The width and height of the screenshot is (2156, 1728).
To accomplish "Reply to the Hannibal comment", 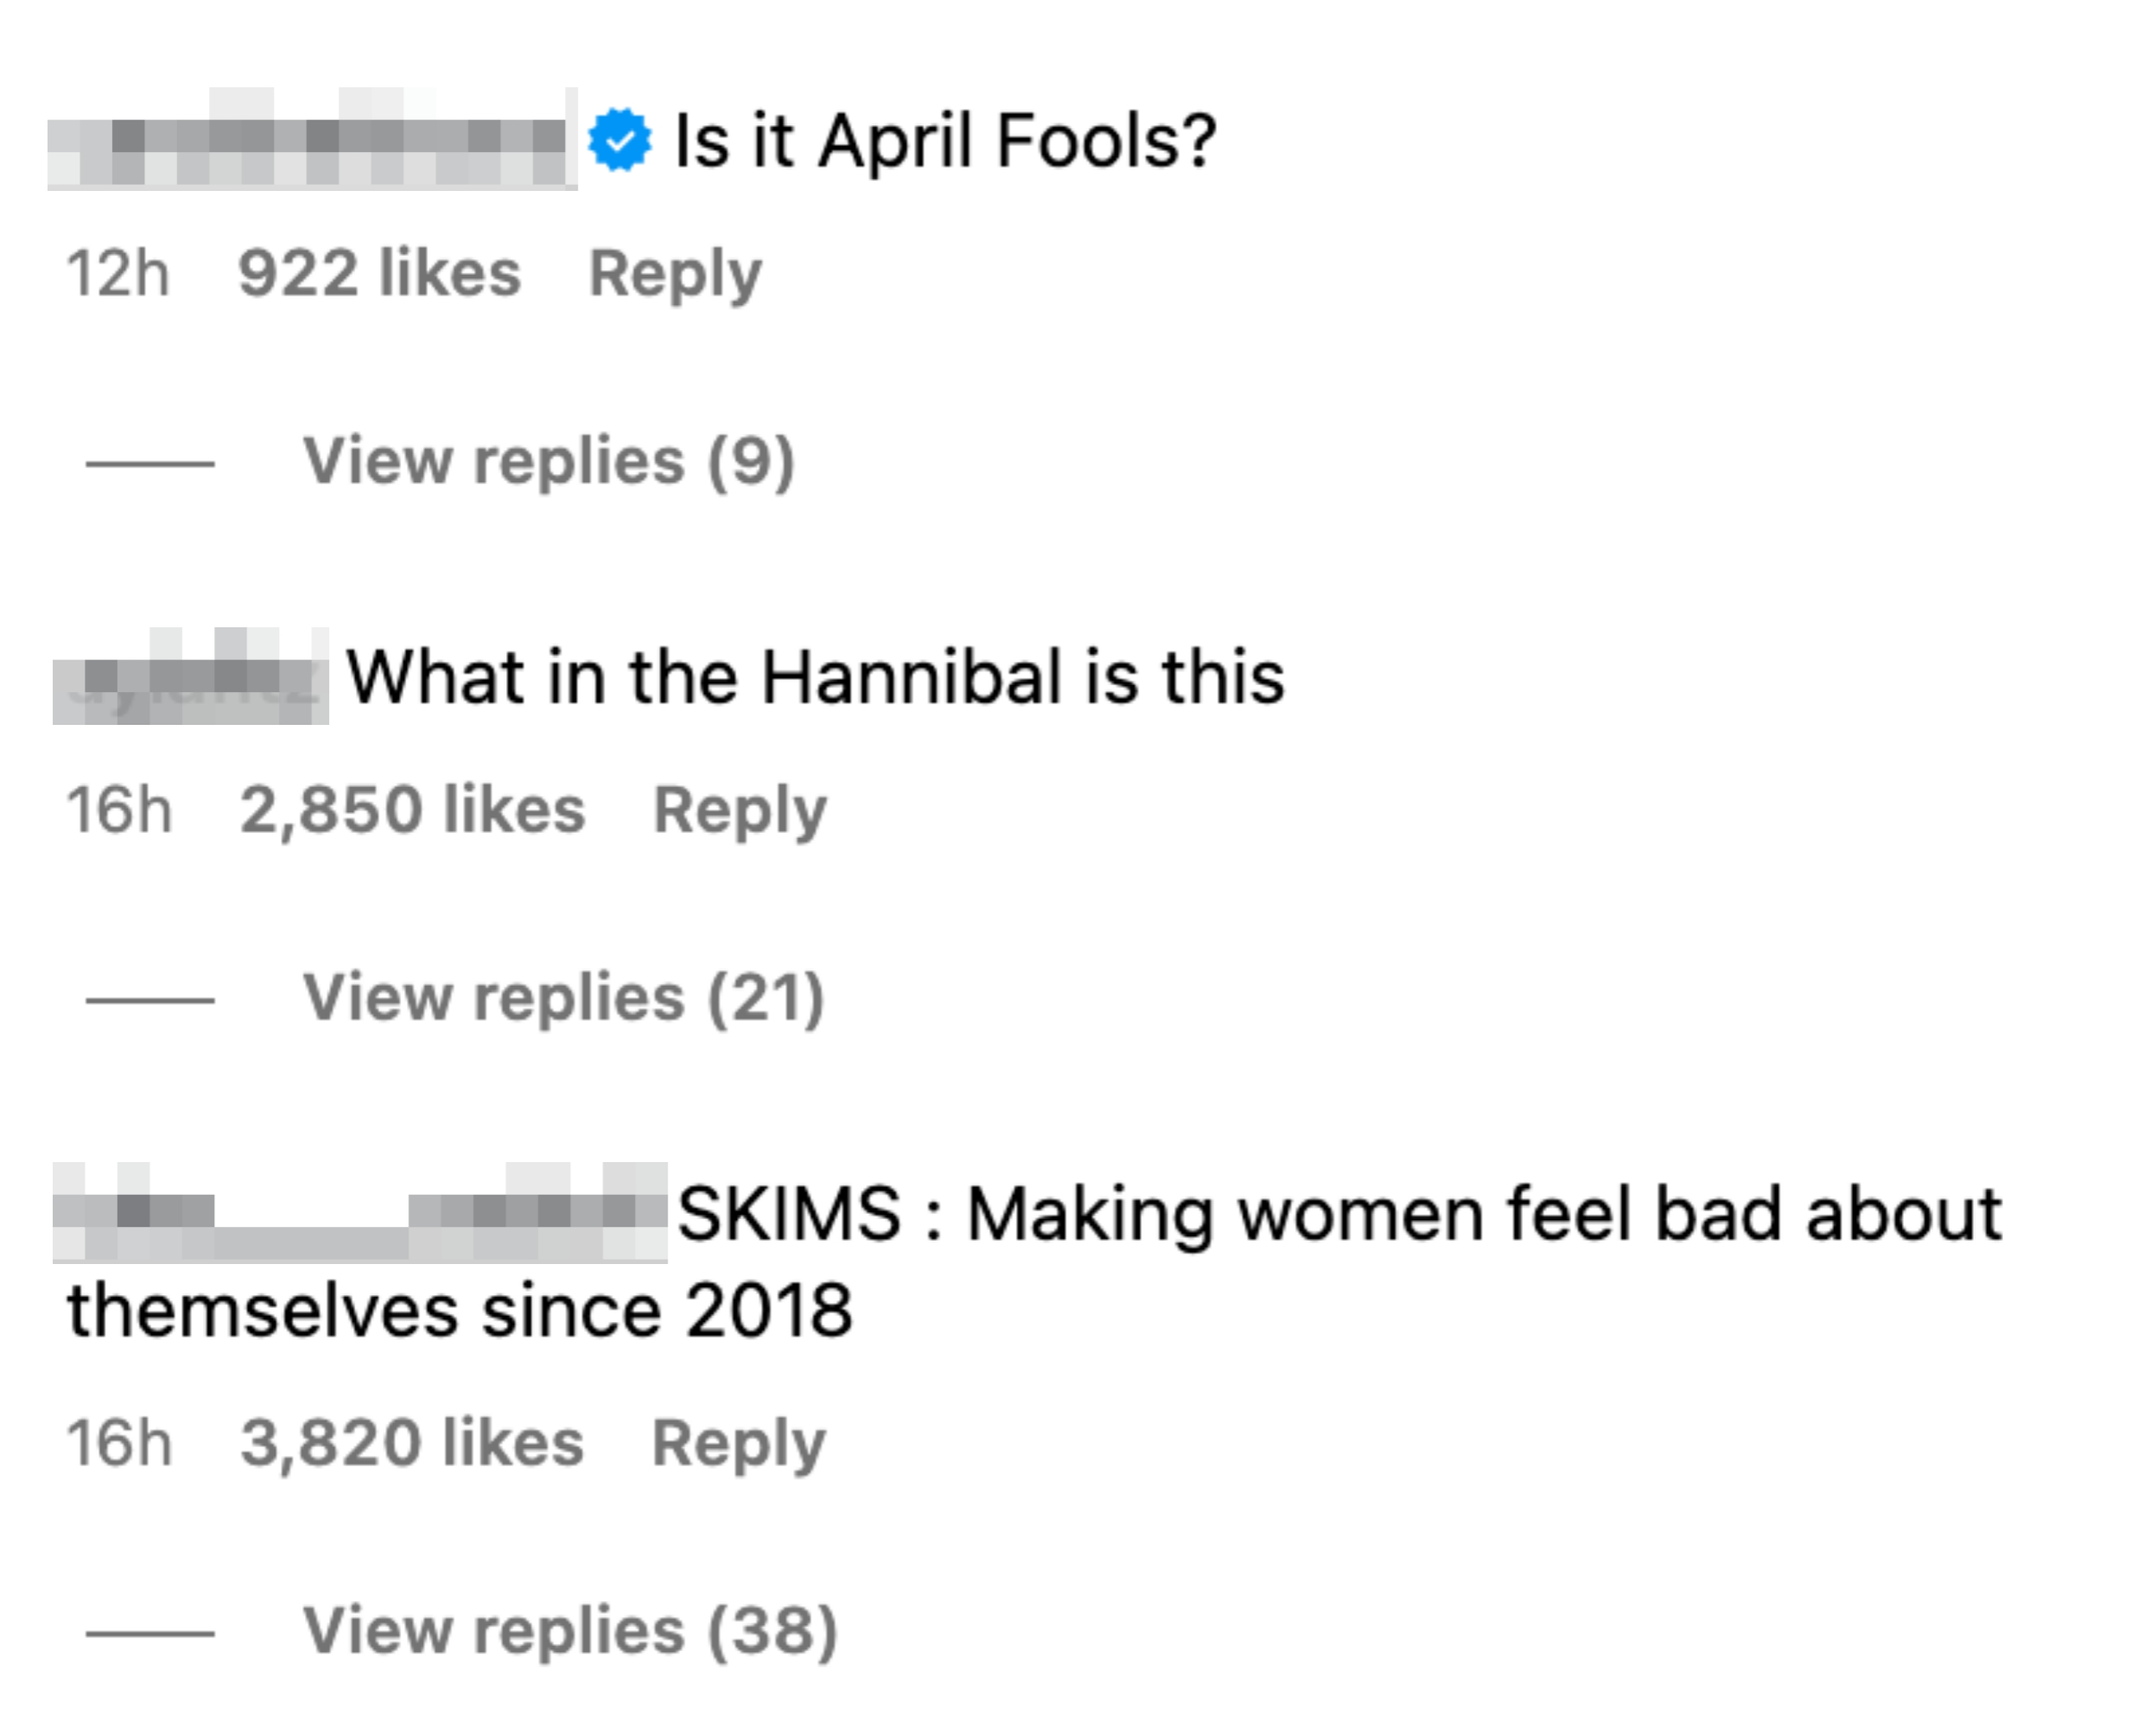I will 739,810.
